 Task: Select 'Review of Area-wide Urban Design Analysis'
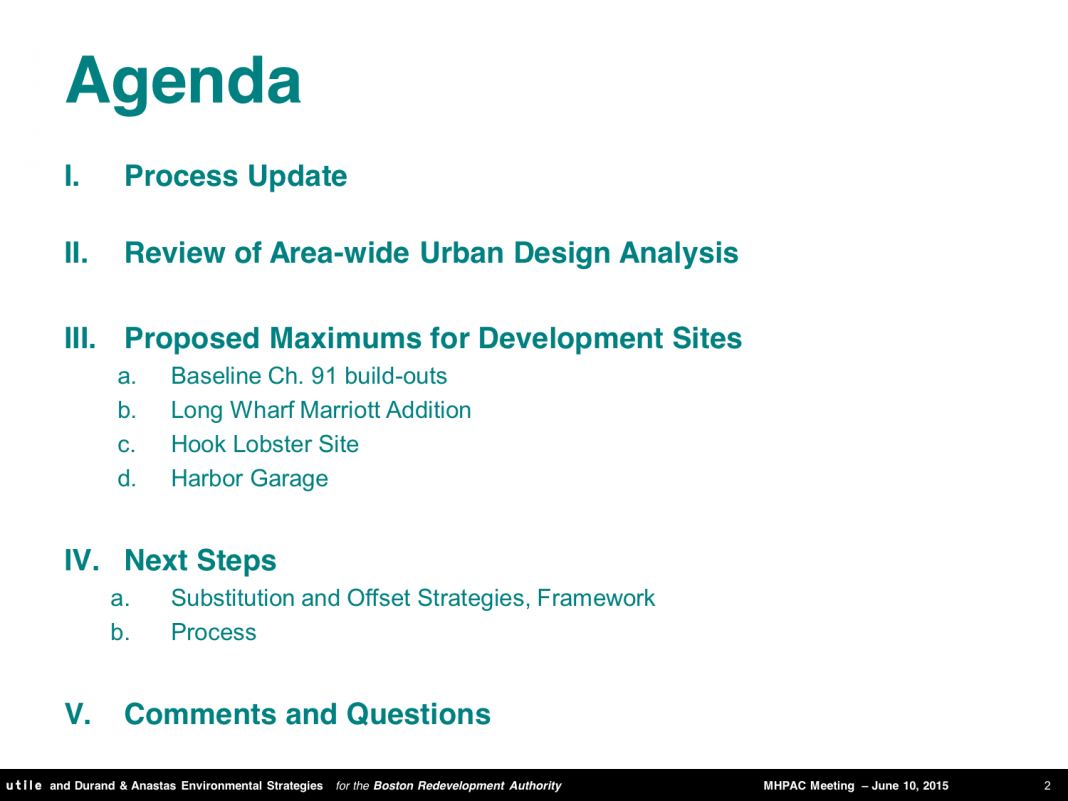coord(431,253)
